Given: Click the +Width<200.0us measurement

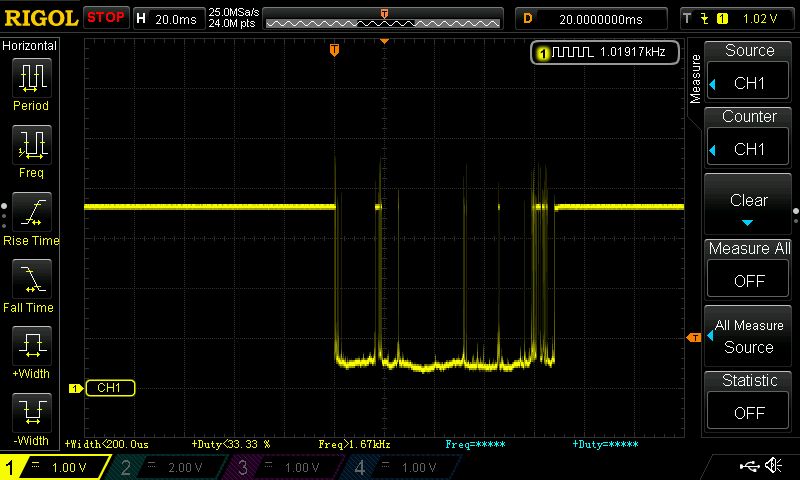Looking at the screenshot, I should click(106, 445).
